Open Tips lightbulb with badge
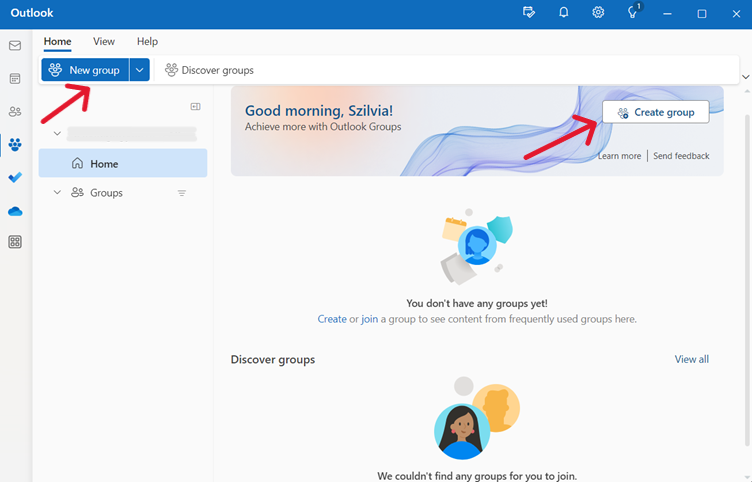This screenshot has width=752, height=482. [634, 12]
